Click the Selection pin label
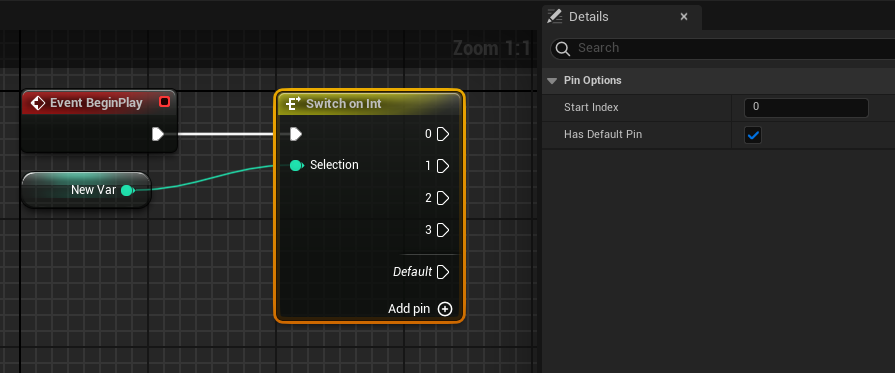This screenshot has height=373, width=895. pos(334,165)
